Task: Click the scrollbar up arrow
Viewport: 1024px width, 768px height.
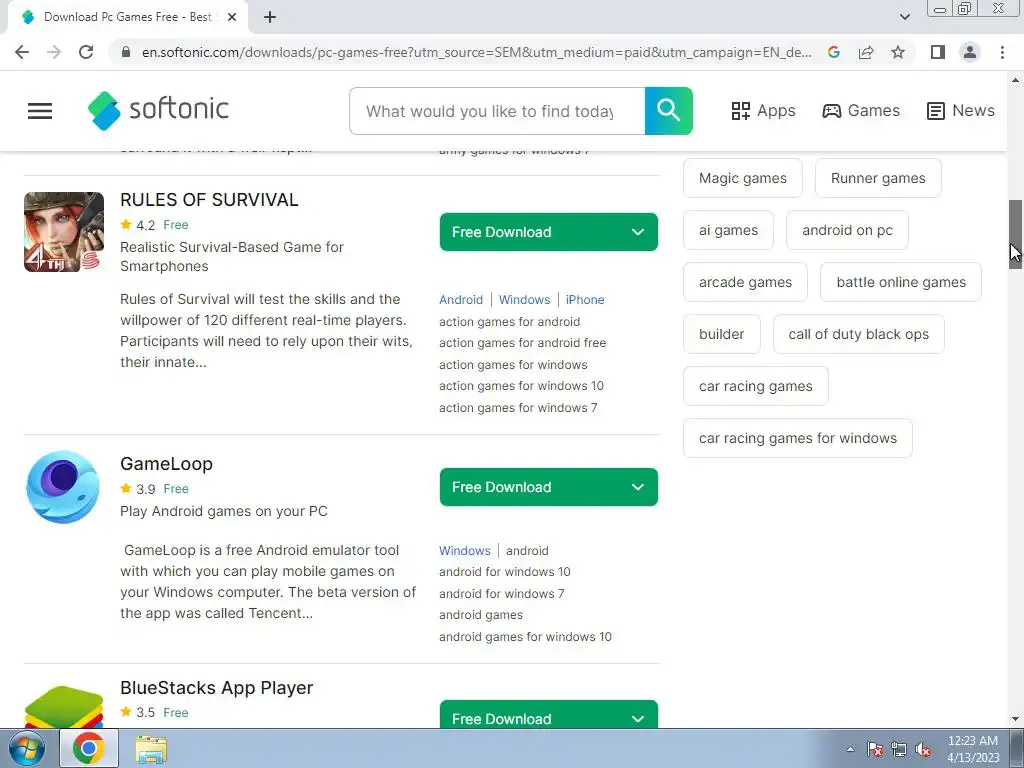Action: tap(1016, 80)
